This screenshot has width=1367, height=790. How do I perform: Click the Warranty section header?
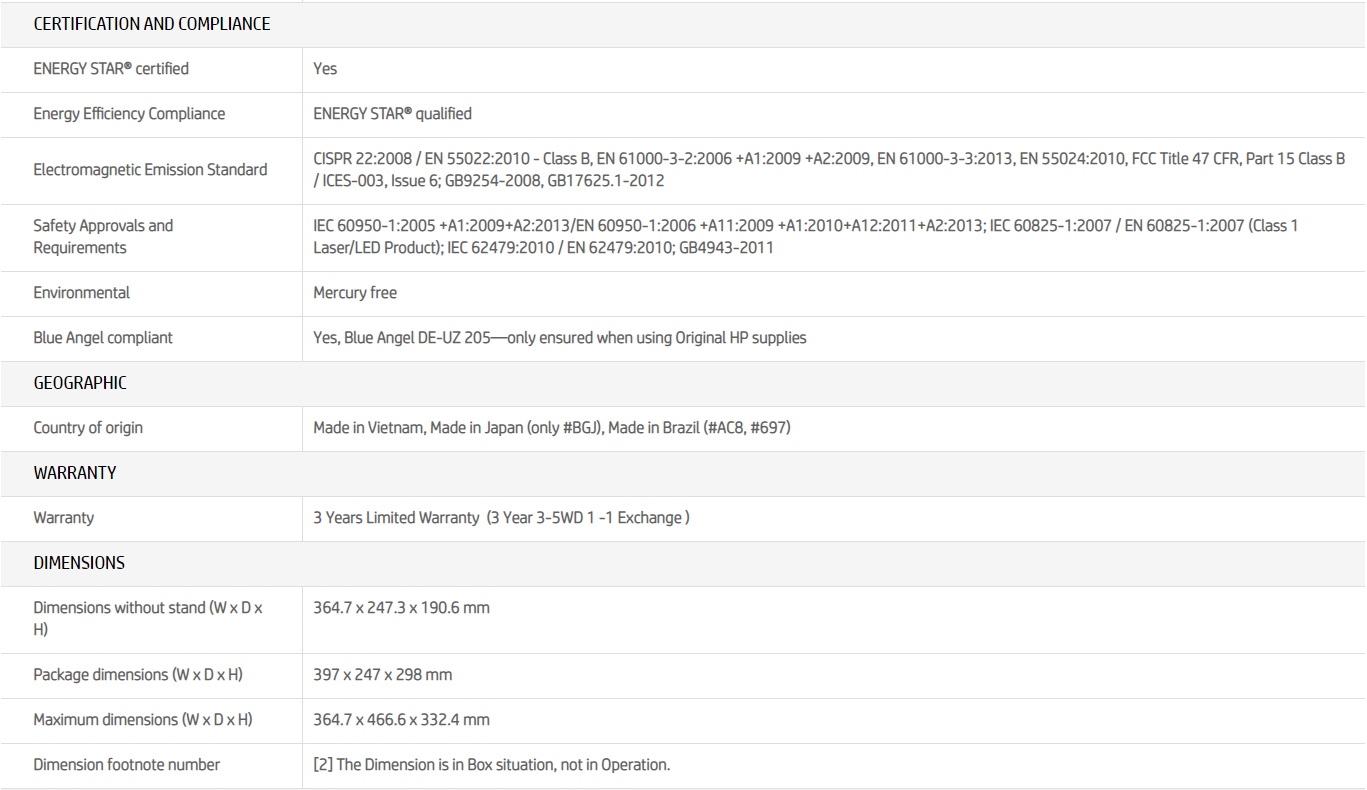pos(75,473)
